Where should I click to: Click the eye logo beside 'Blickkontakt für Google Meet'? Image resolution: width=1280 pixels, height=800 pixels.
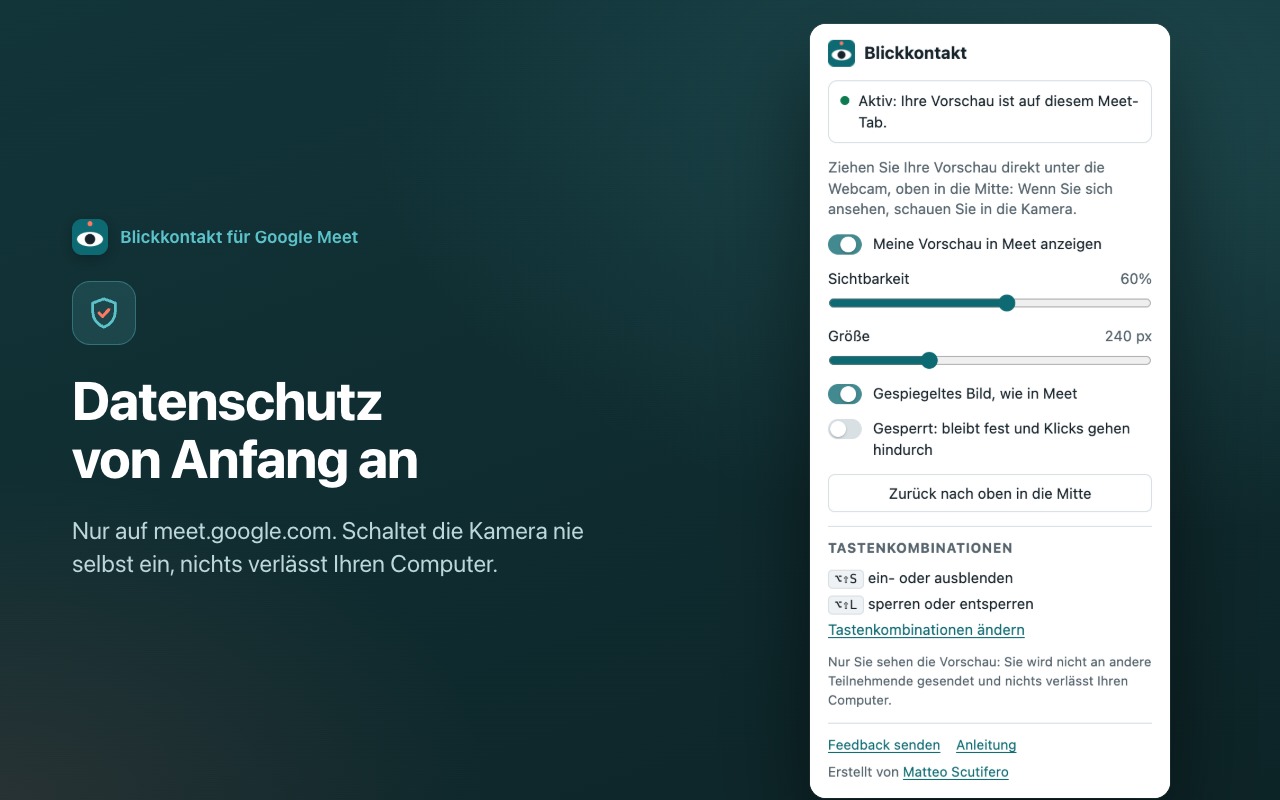tap(90, 237)
